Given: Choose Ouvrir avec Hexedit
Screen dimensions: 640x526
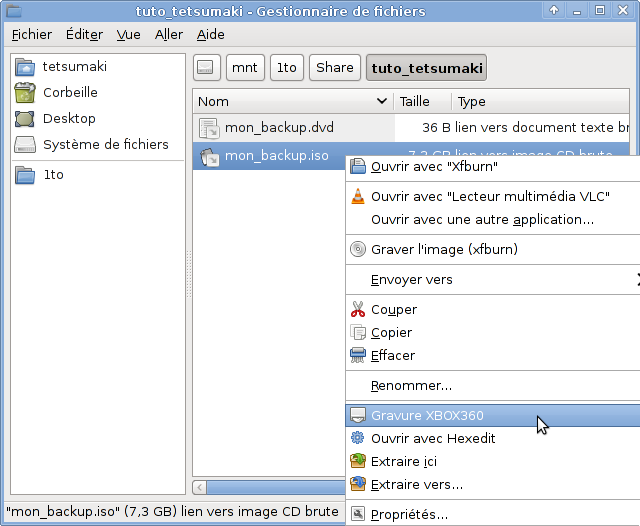Looking at the screenshot, I should (x=493, y=438).
